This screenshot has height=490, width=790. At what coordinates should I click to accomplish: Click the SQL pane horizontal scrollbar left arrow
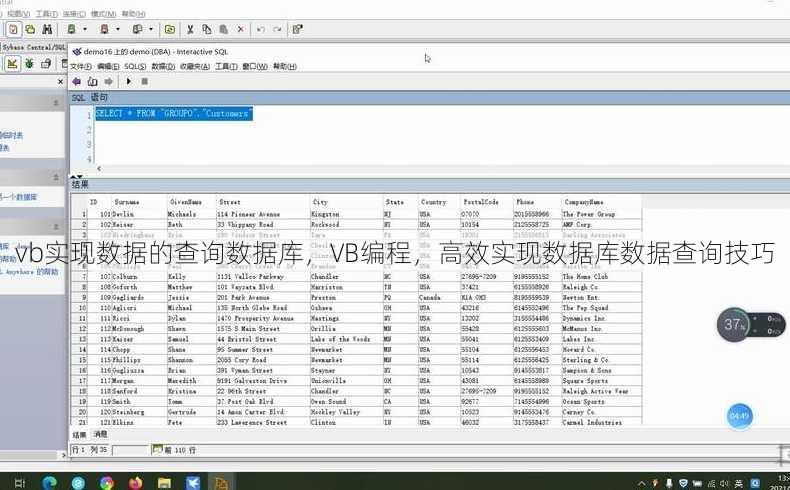(99, 169)
